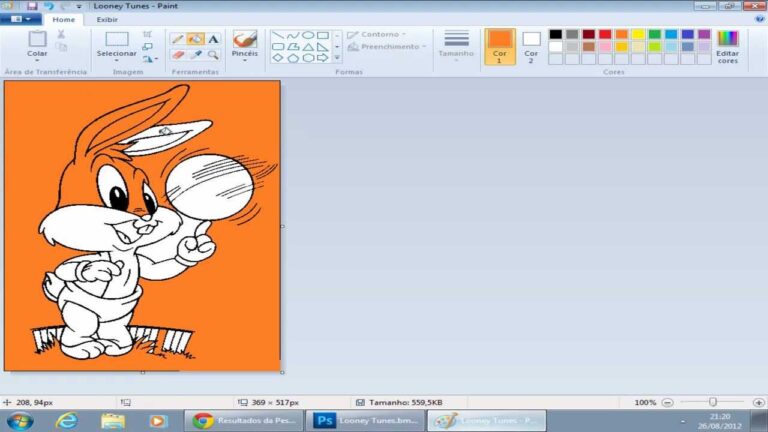Open the Tamanho size dropdown
The image size is (768, 432).
[x=456, y=47]
